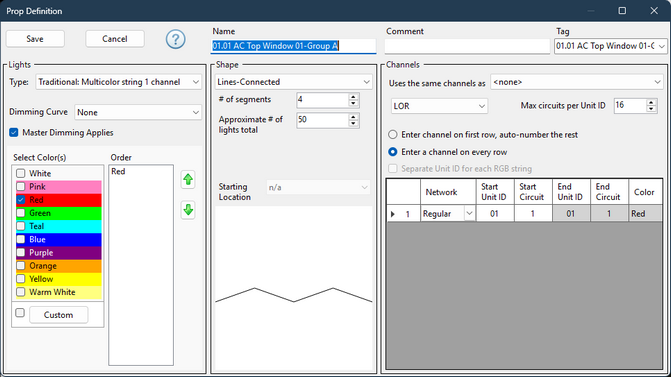The image size is (671, 377).
Task: Click the Red Color cell in channel row
Action: tap(645, 214)
